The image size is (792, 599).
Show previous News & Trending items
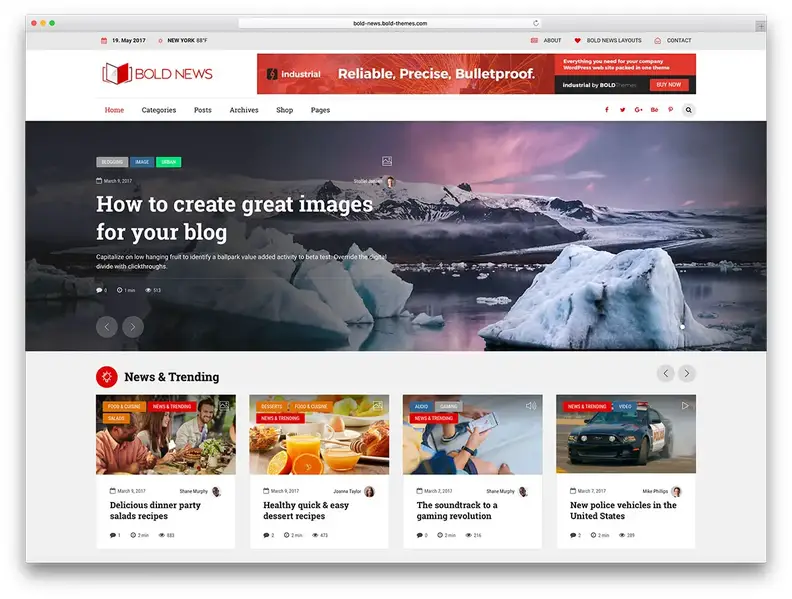[665, 373]
